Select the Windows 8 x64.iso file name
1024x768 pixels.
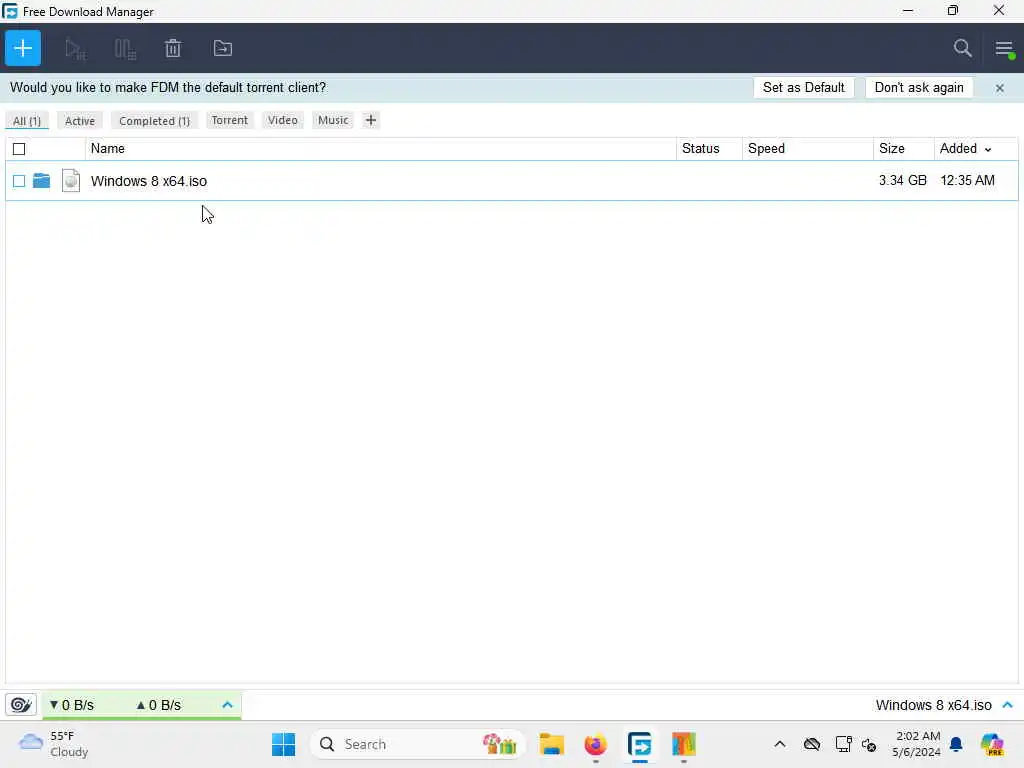(149, 181)
